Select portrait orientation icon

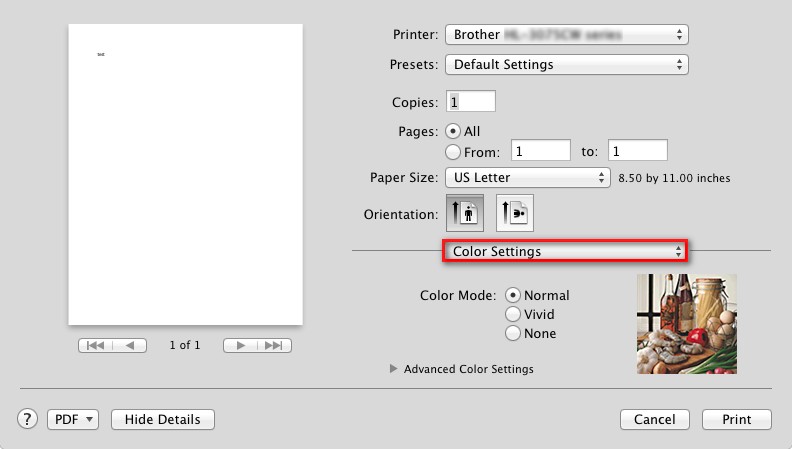pyautogui.click(x=465, y=213)
